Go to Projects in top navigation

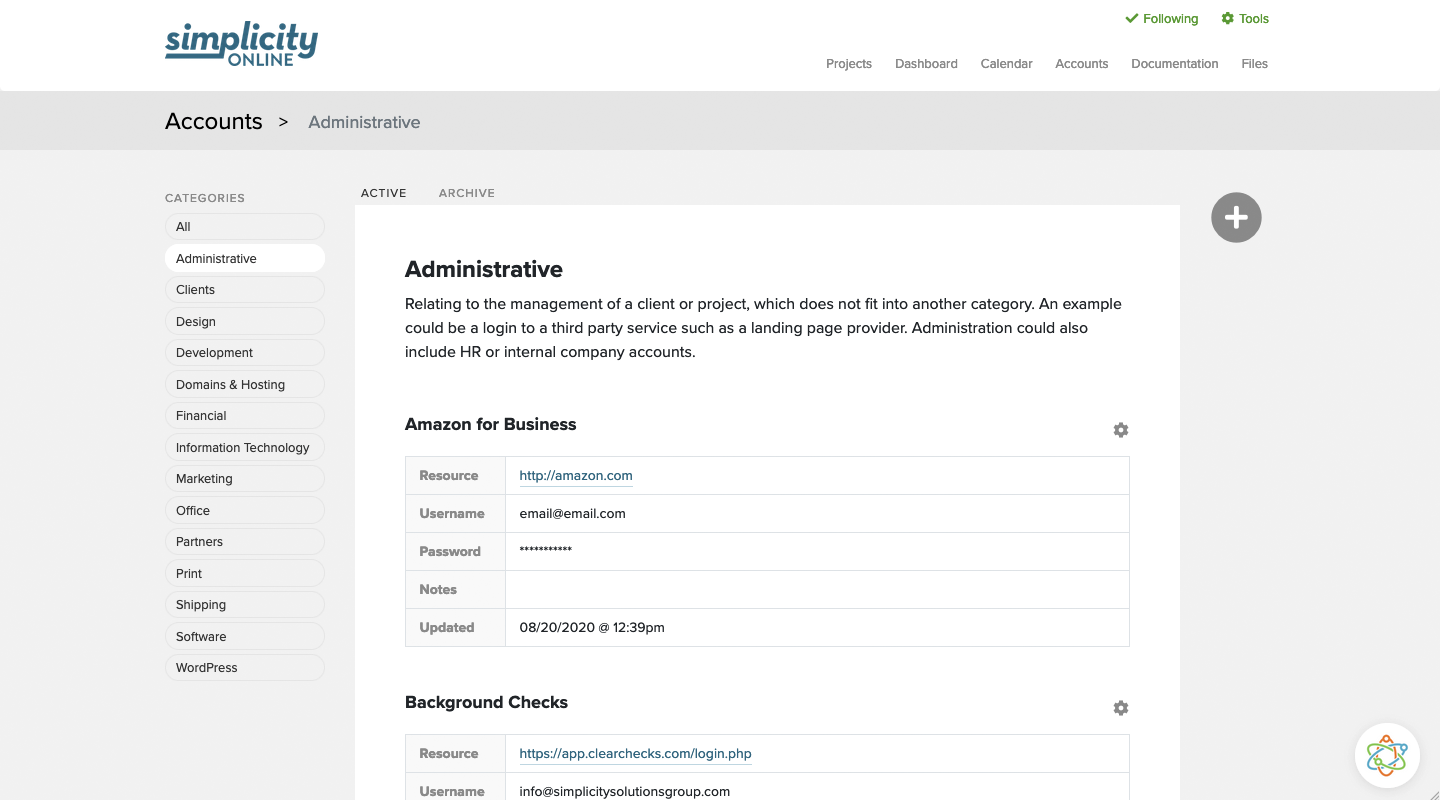coord(849,64)
